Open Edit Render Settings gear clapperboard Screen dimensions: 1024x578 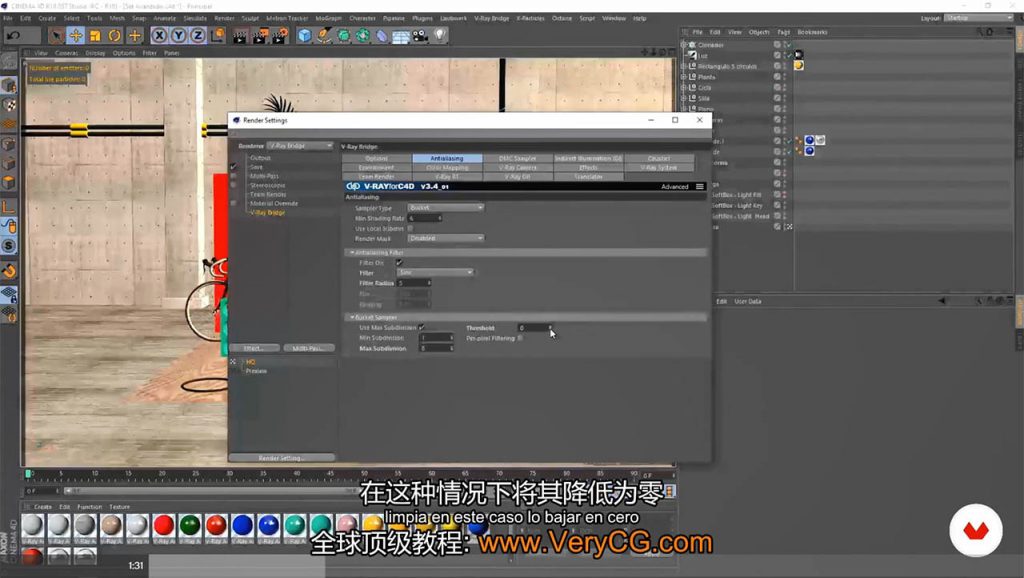coord(280,35)
